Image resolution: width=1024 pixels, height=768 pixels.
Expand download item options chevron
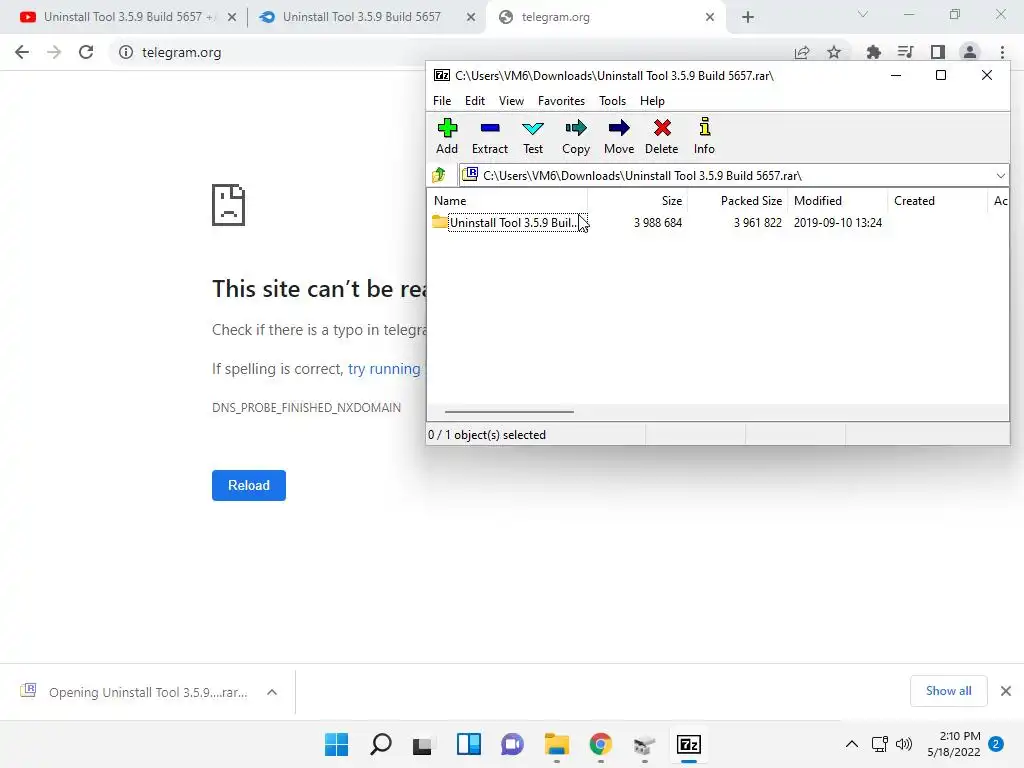click(x=272, y=692)
